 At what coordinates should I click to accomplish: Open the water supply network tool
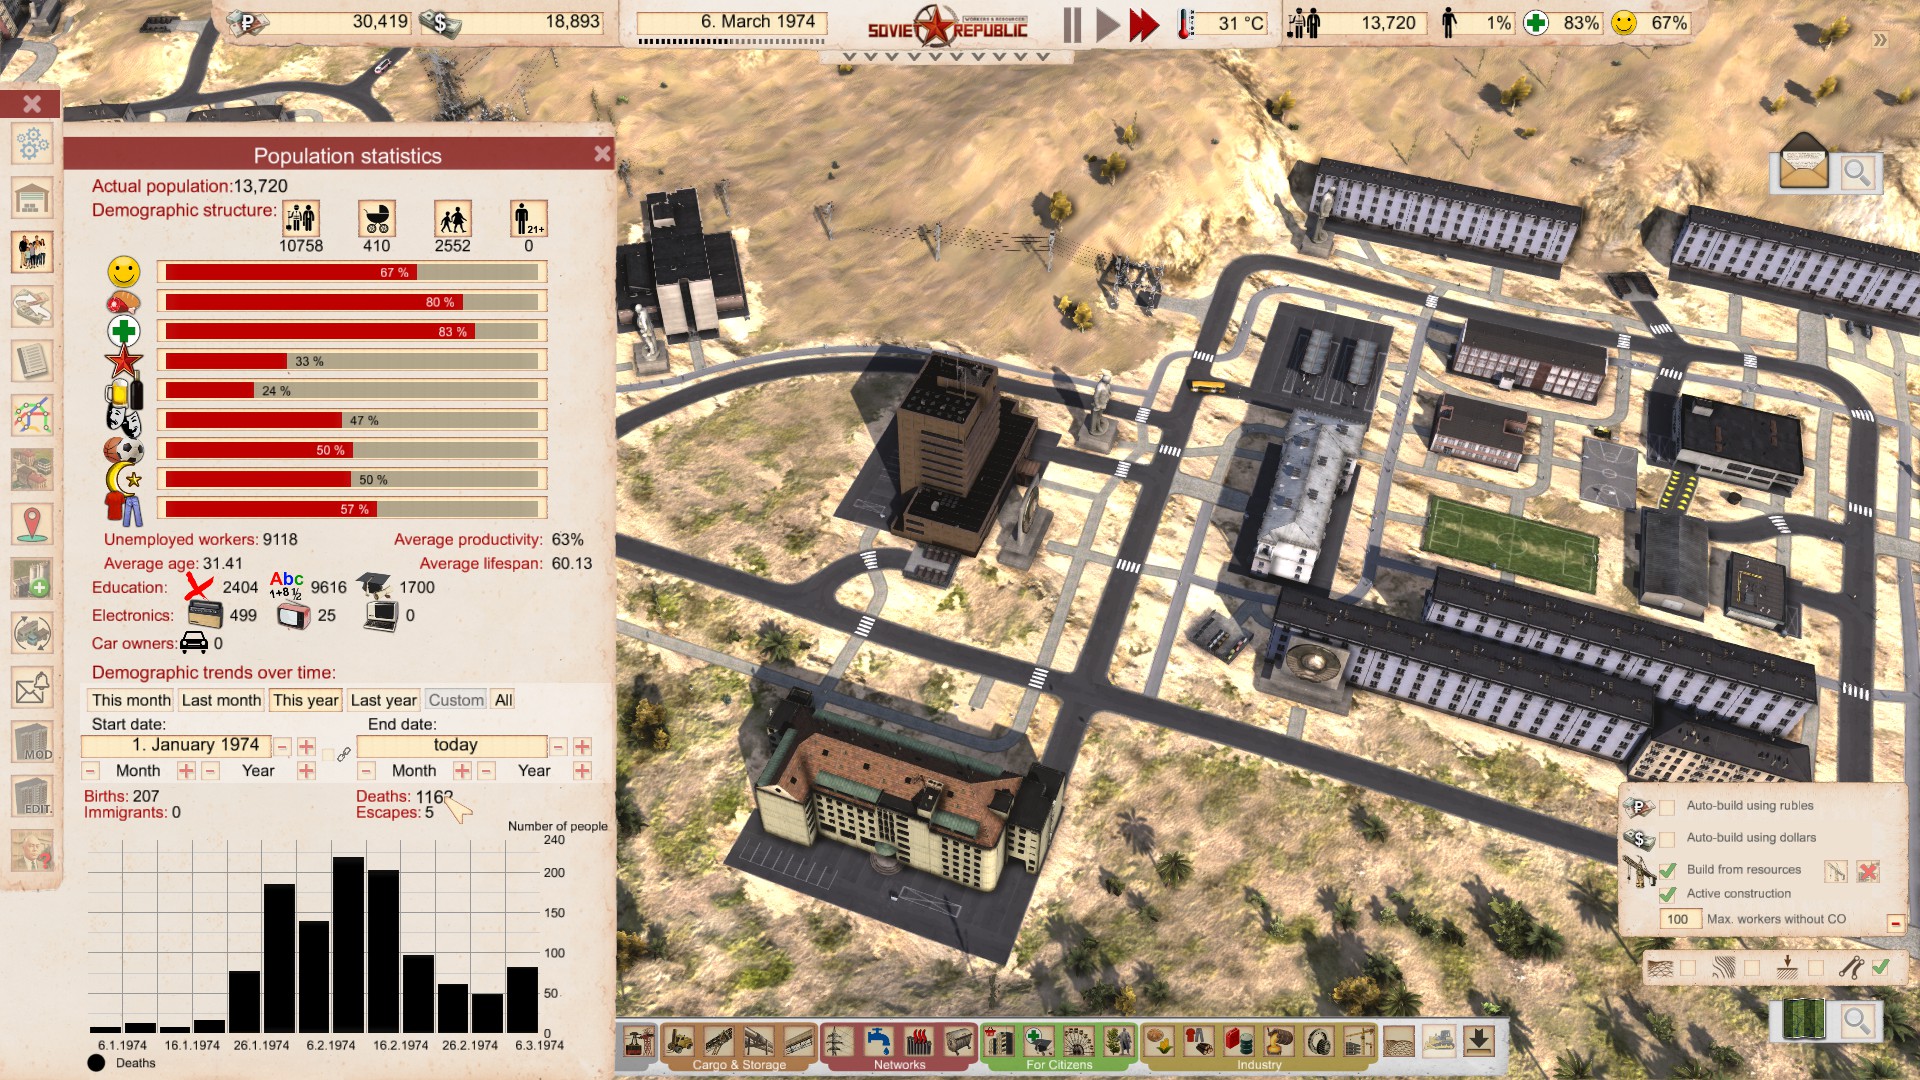tap(878, 1042)
